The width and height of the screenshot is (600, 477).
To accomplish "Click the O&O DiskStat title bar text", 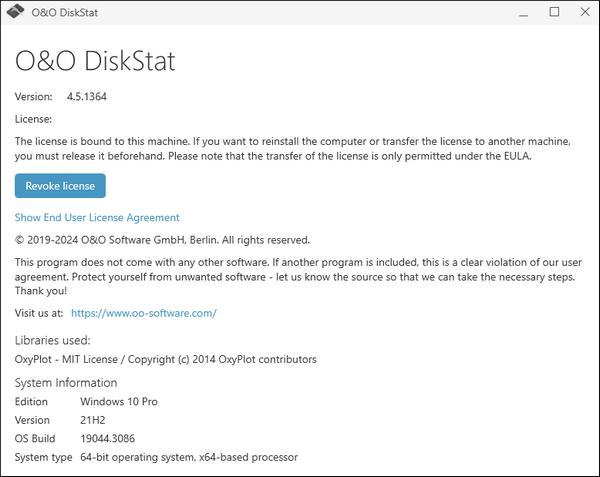I will (x=66, y=13).
